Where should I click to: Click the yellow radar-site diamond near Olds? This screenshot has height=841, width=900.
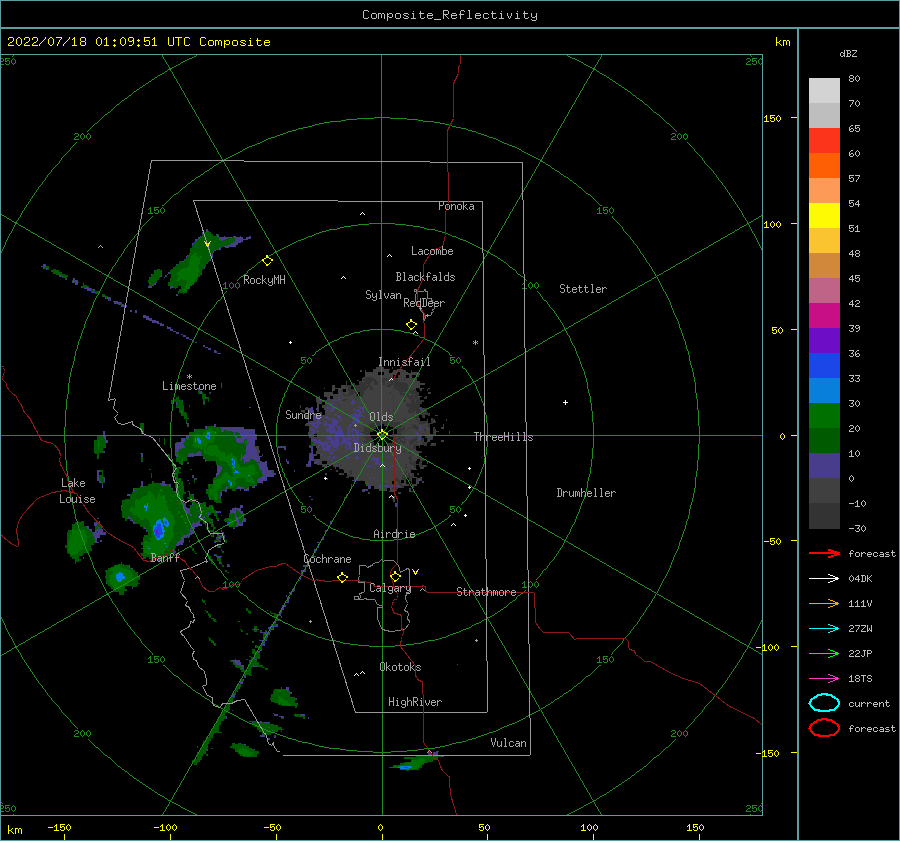[382, 435]
